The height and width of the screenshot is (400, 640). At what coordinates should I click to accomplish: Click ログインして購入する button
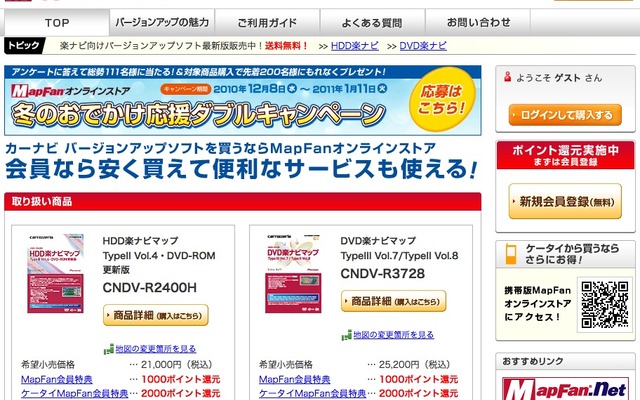(565, 115)
